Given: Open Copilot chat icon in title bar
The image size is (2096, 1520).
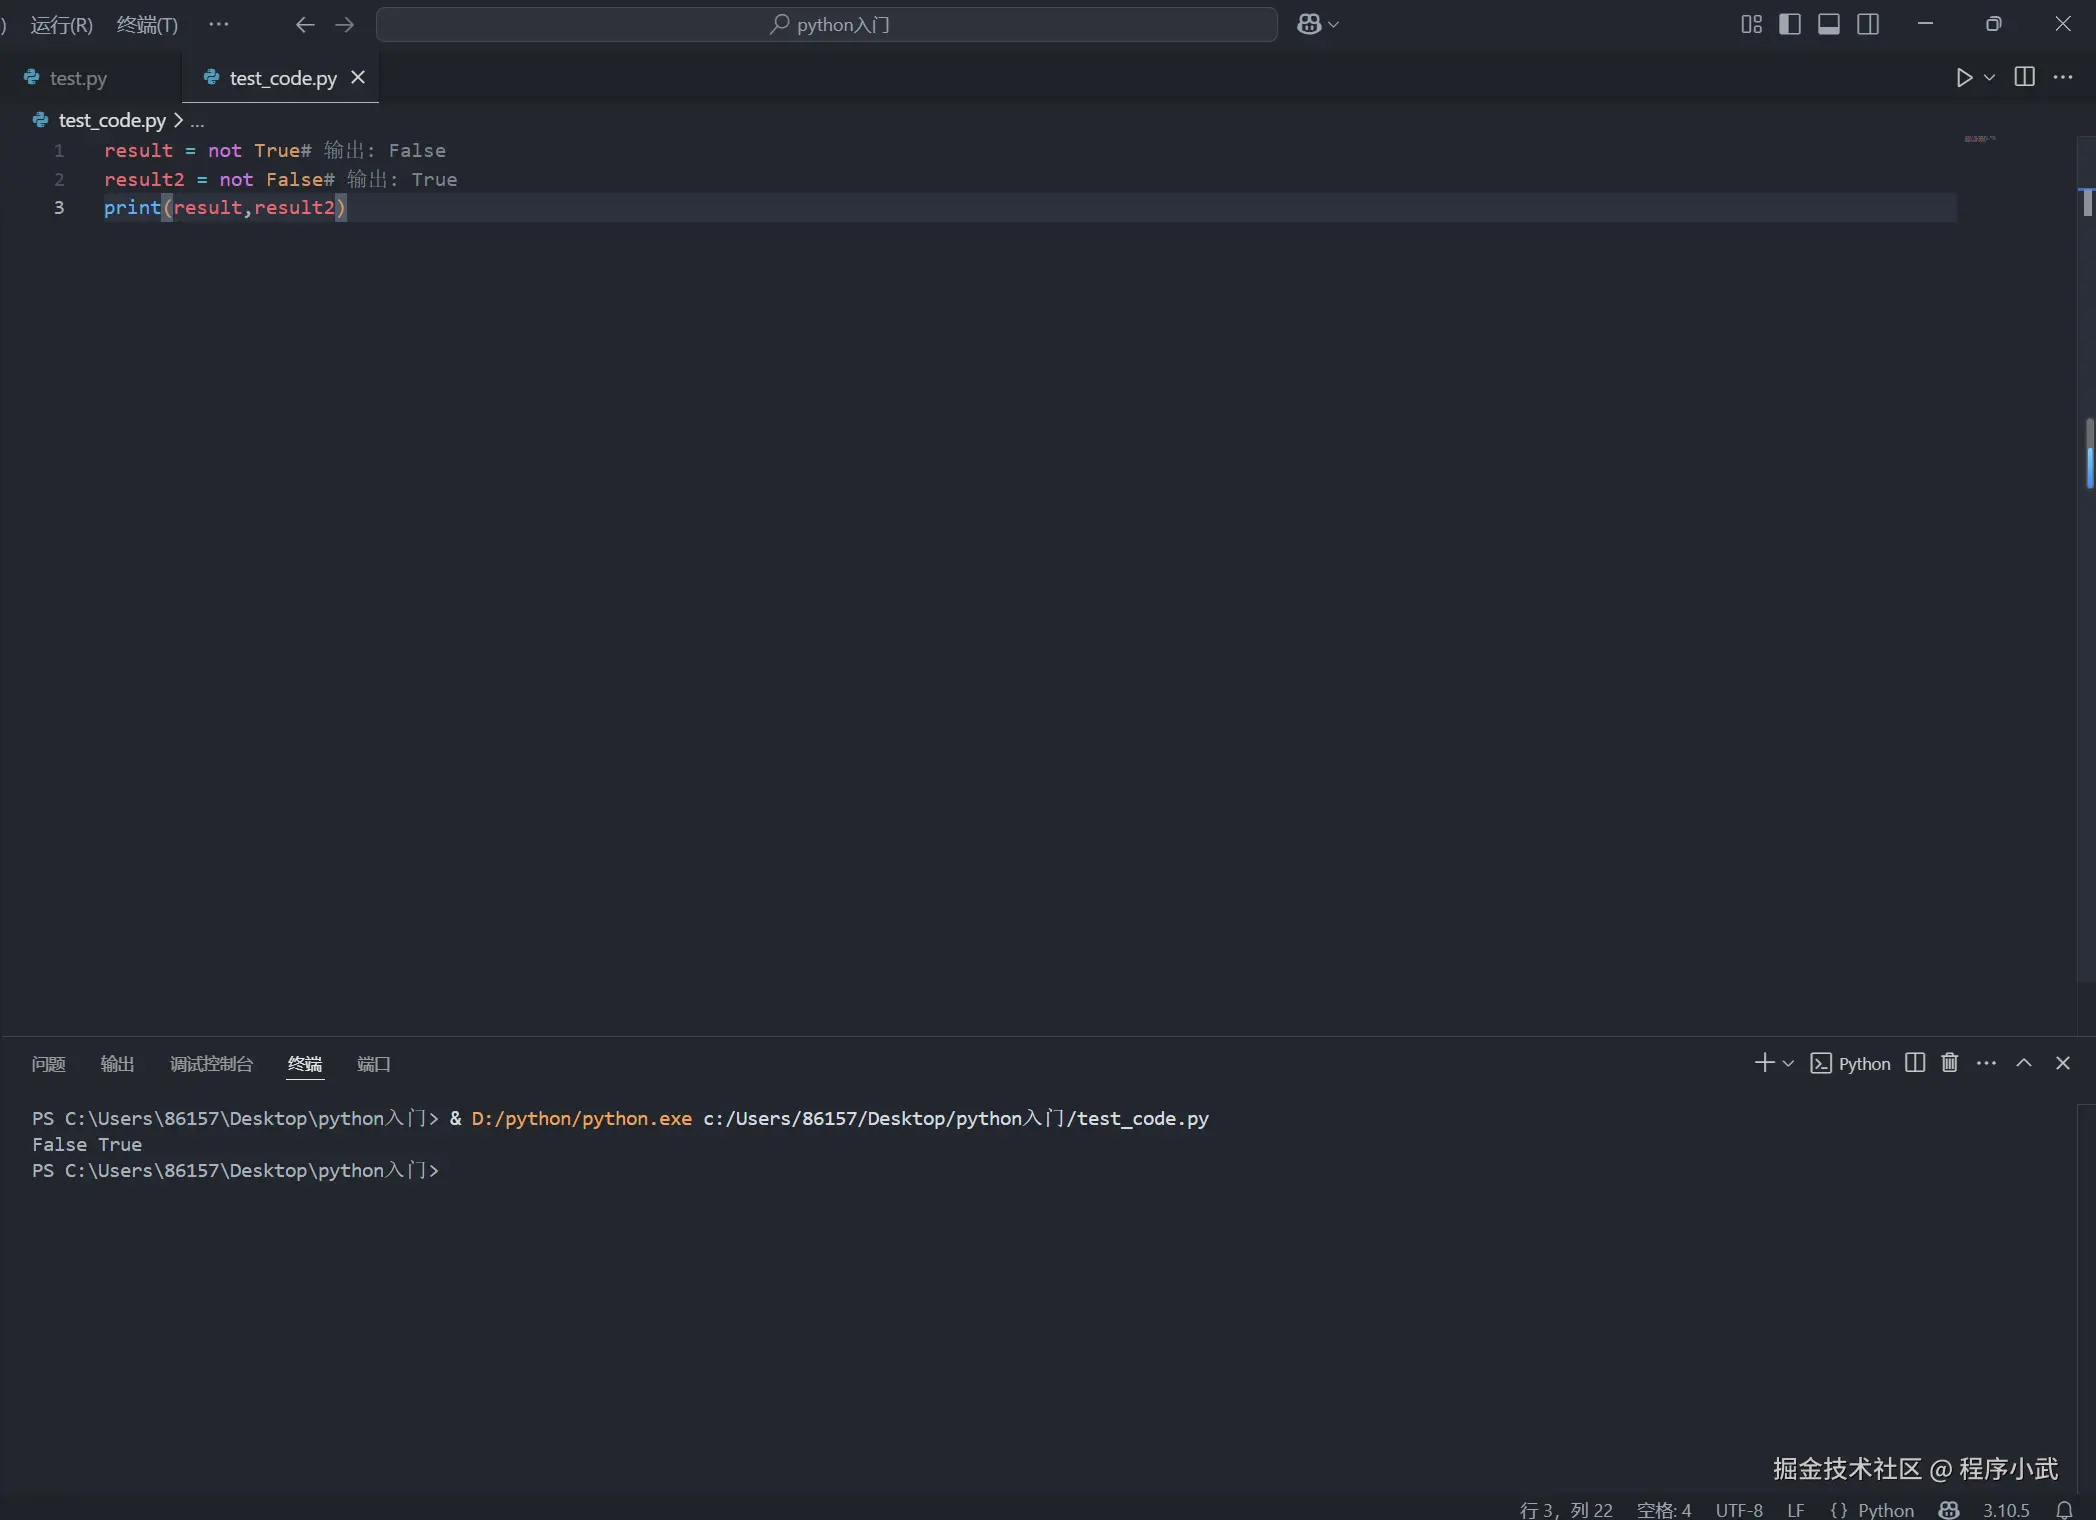Looking at the screenshot, I should [x=1309, y=24].
